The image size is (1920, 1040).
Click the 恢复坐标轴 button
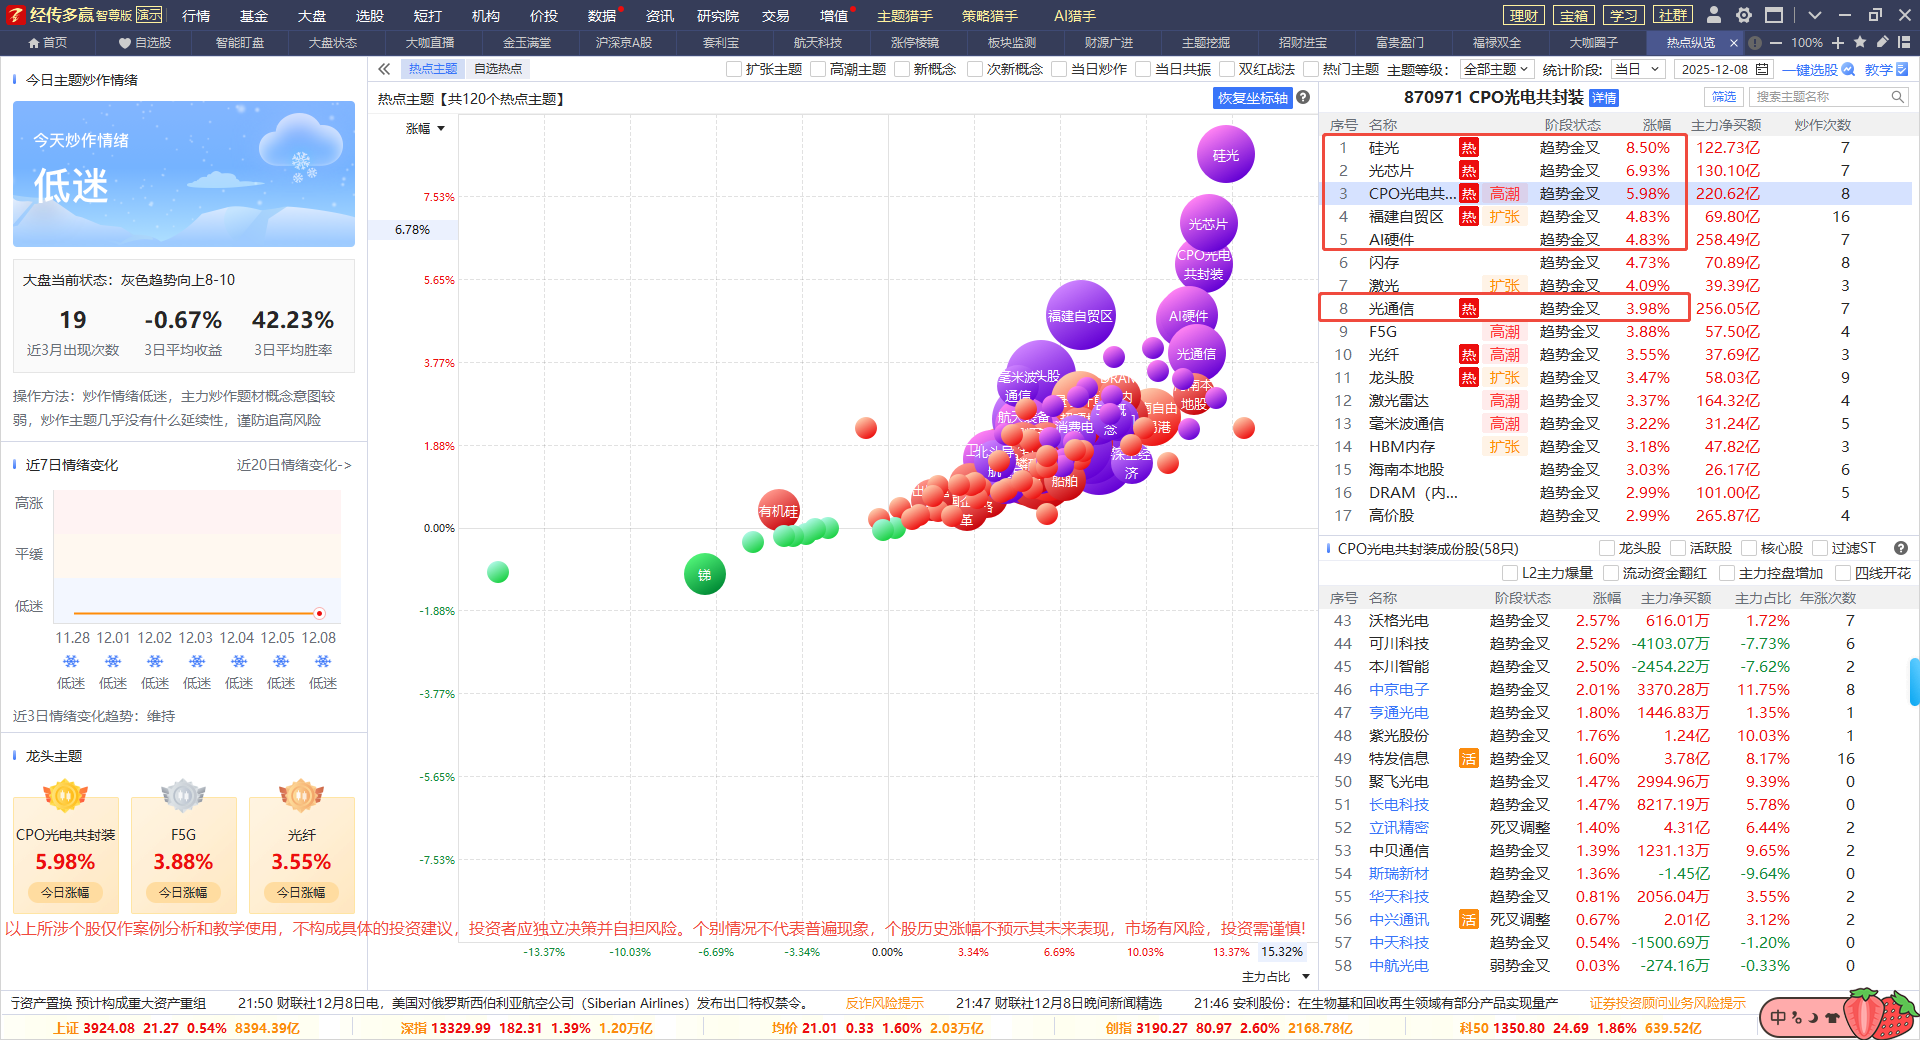pos(1252,98)
